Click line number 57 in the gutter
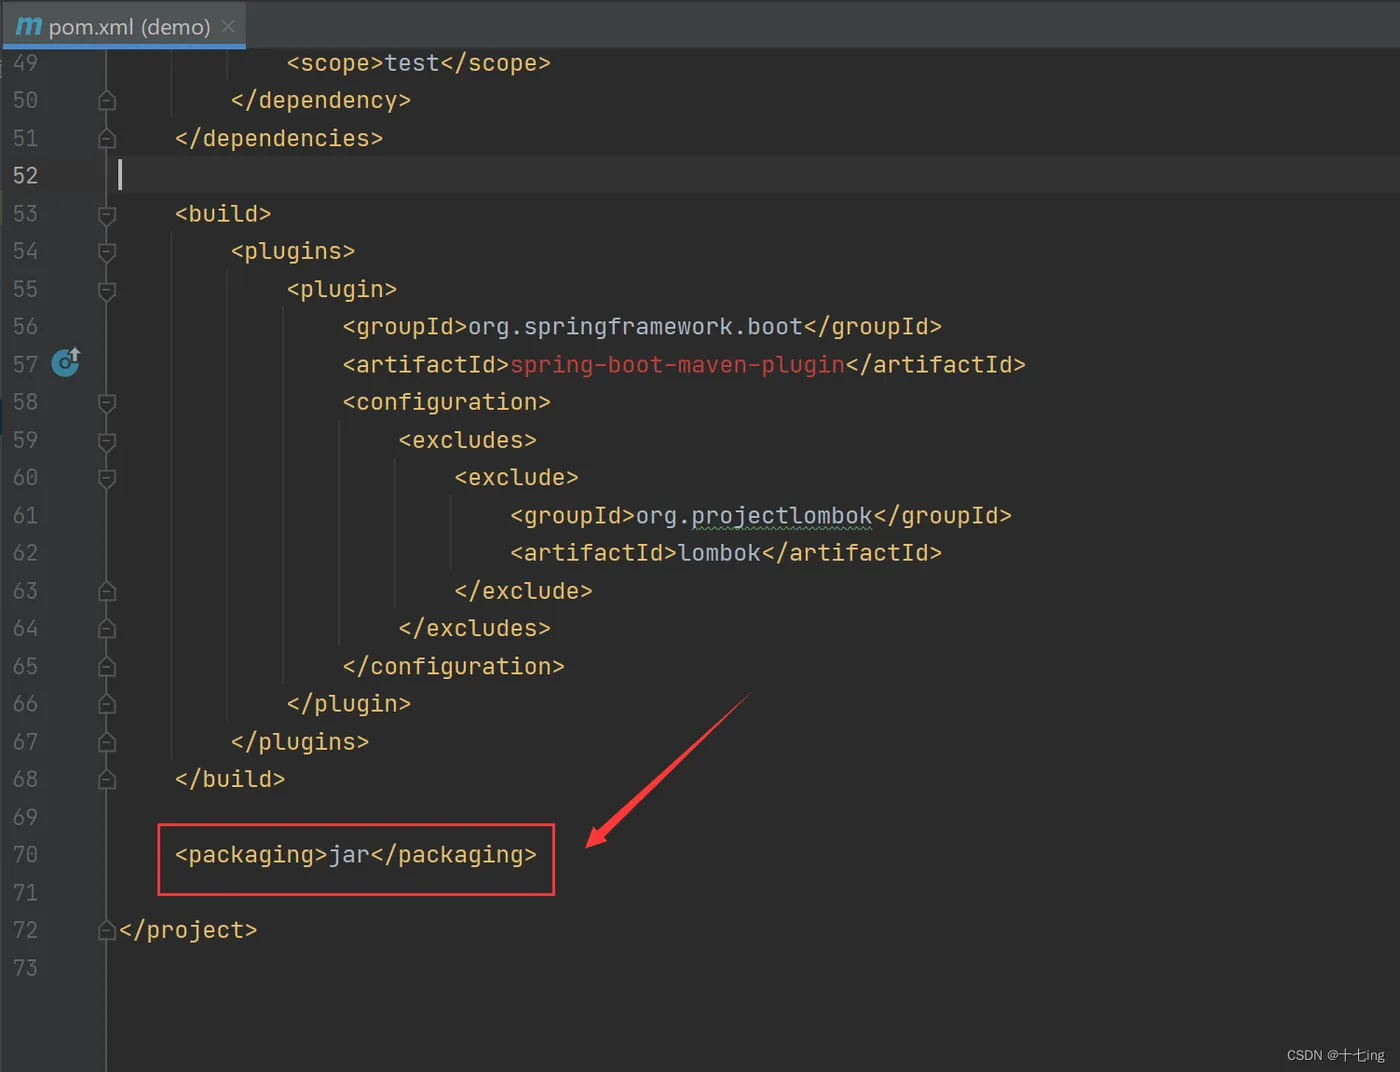The image size is (1400, 1072). pos(25,364)
